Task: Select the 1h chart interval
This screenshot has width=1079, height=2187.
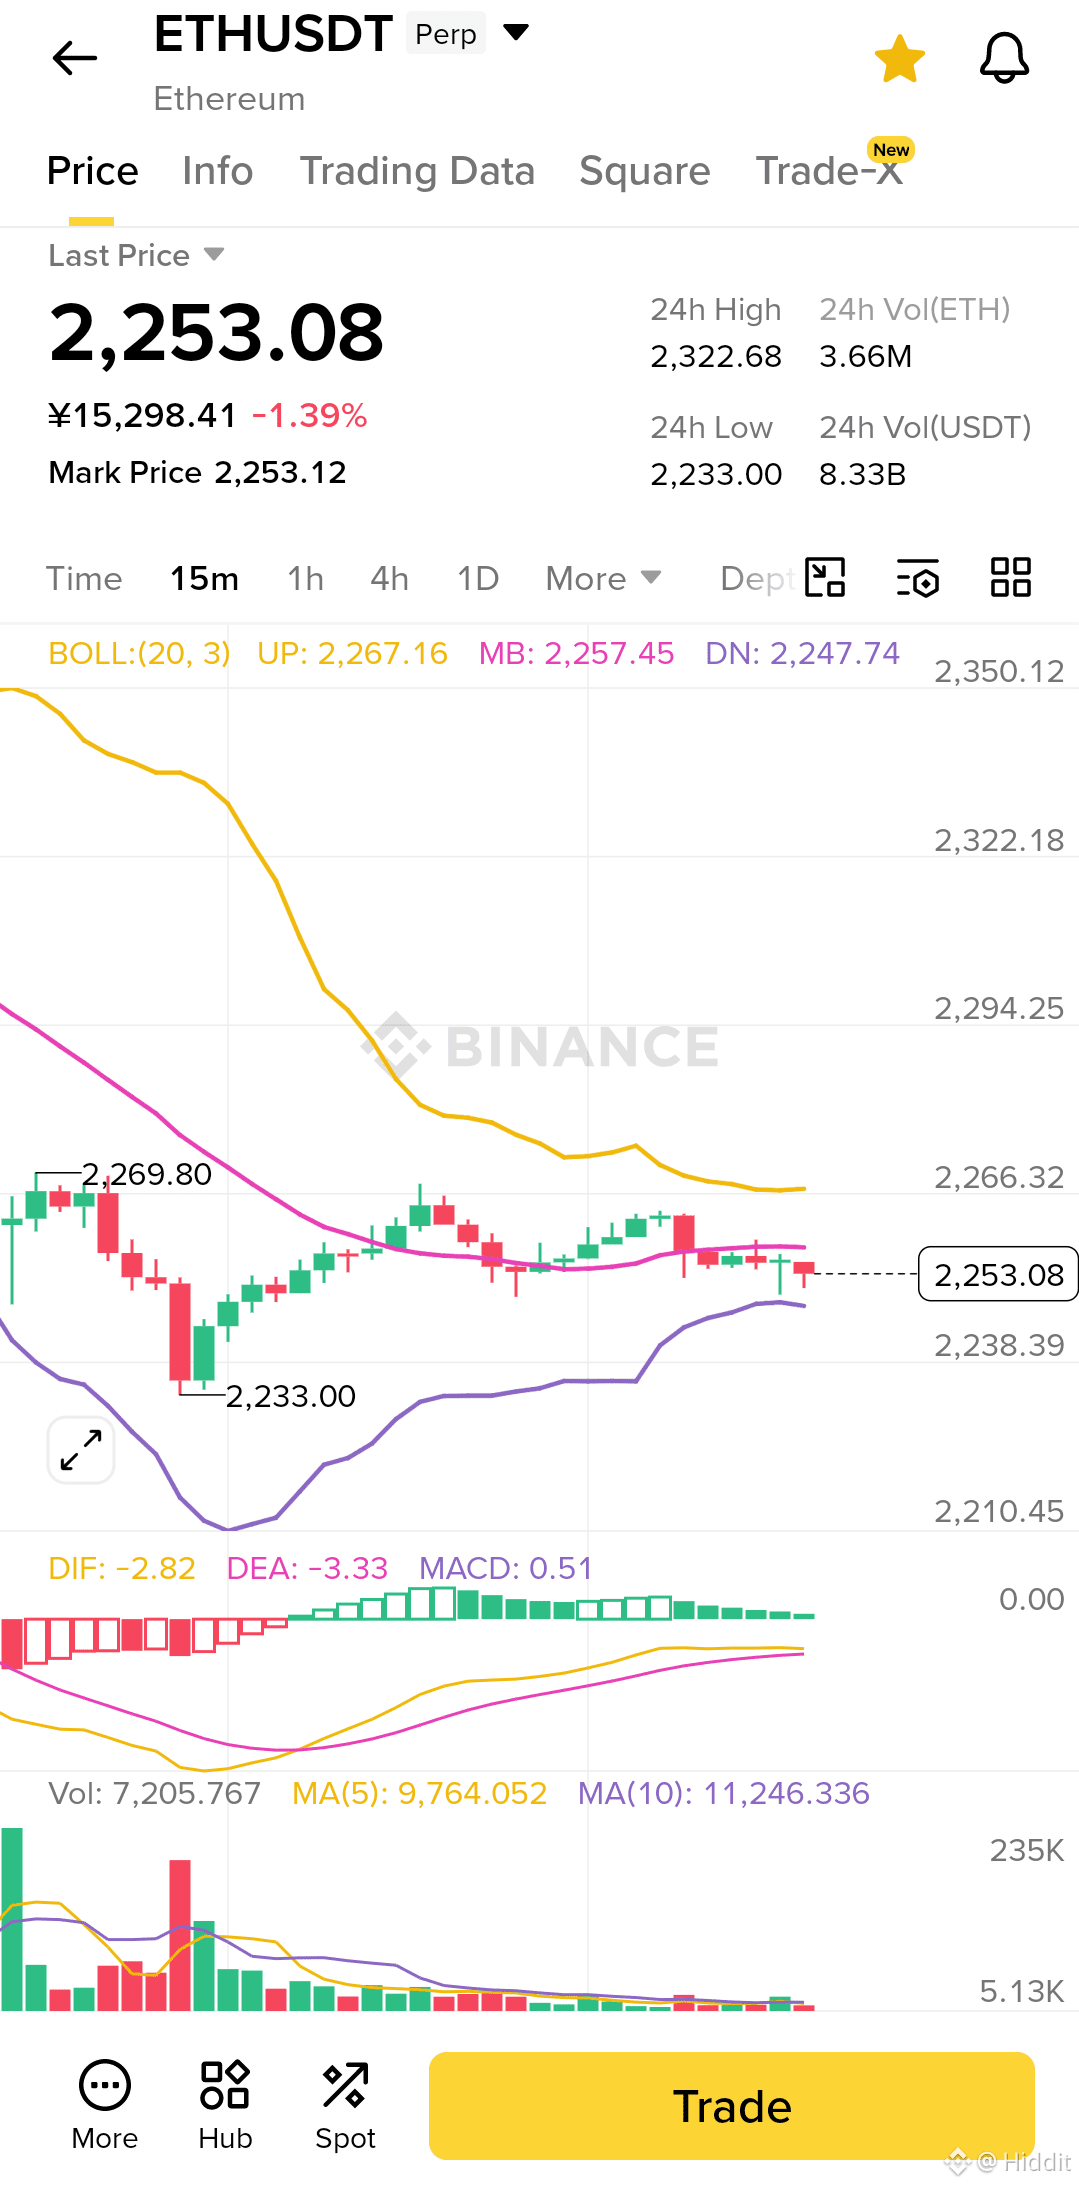Action: (305, 579)
